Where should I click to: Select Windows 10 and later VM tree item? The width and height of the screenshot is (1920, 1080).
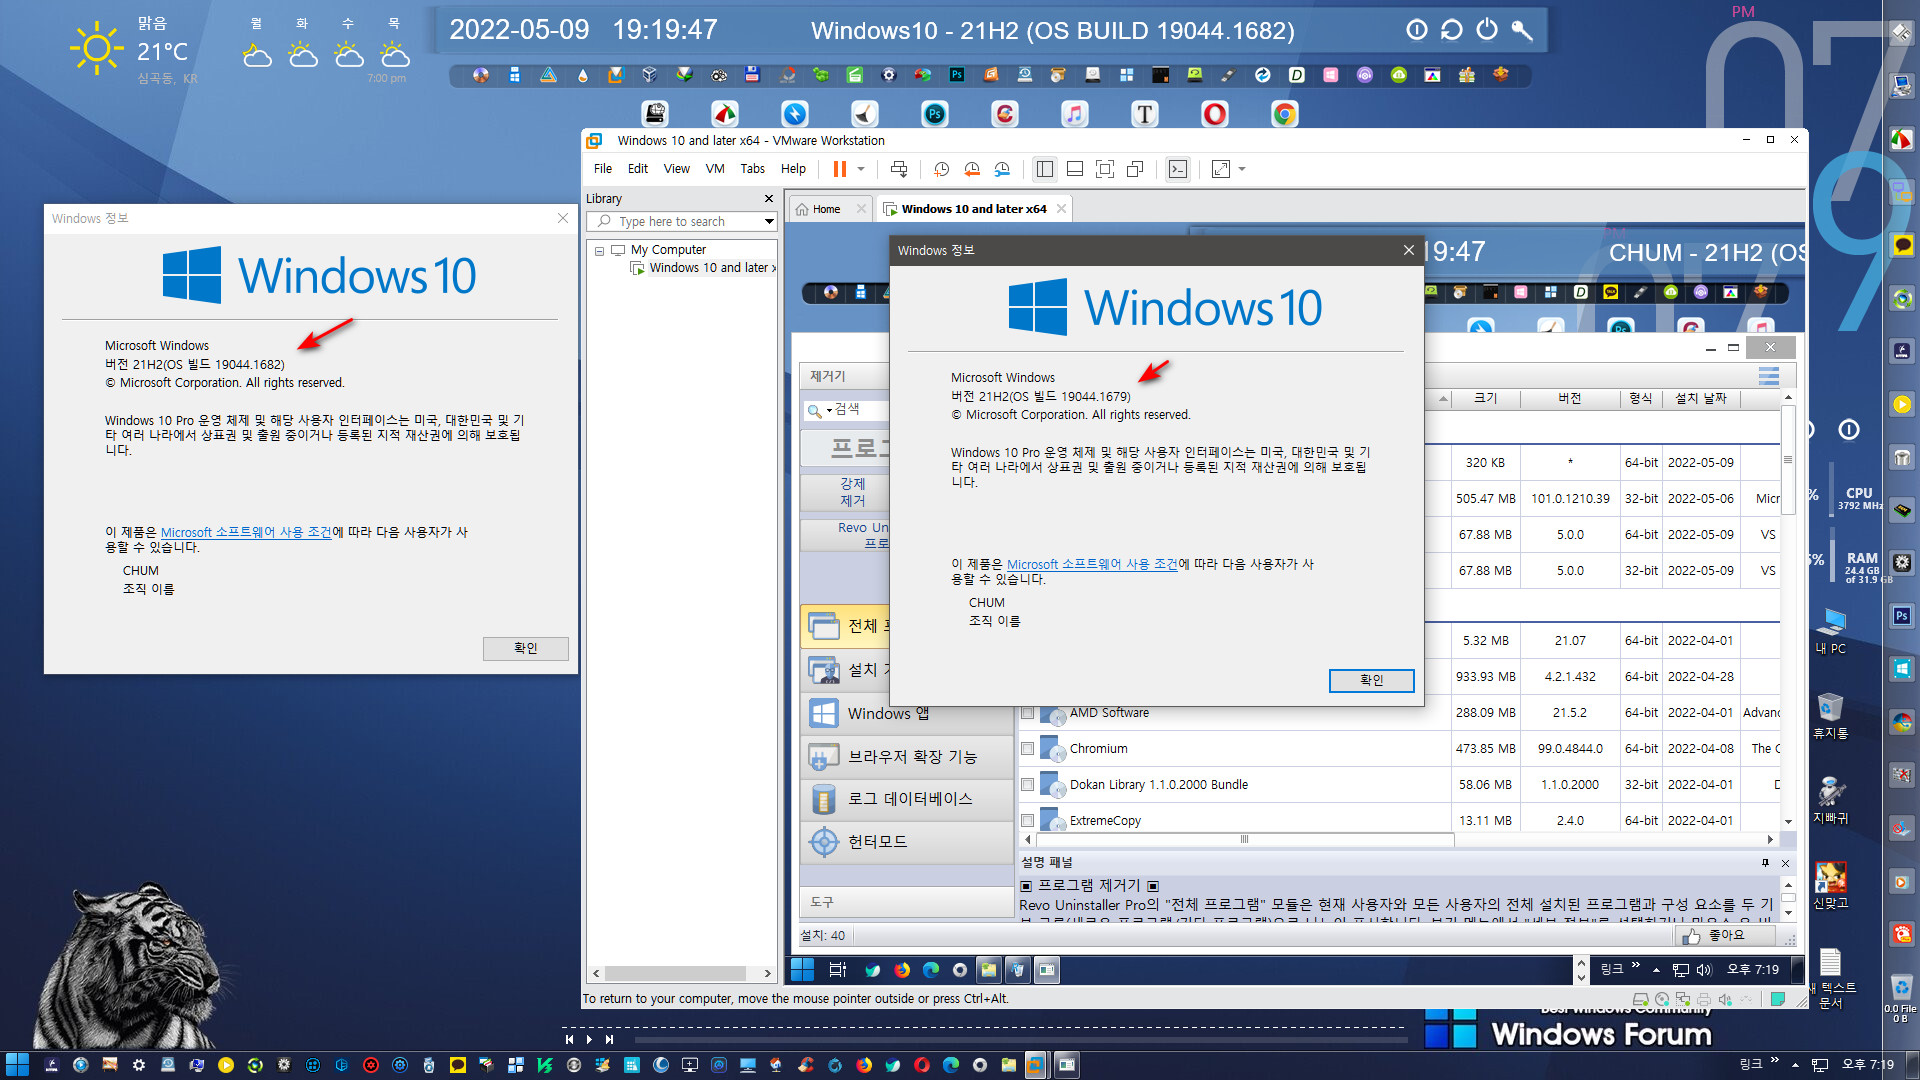[x=702, y=268]
